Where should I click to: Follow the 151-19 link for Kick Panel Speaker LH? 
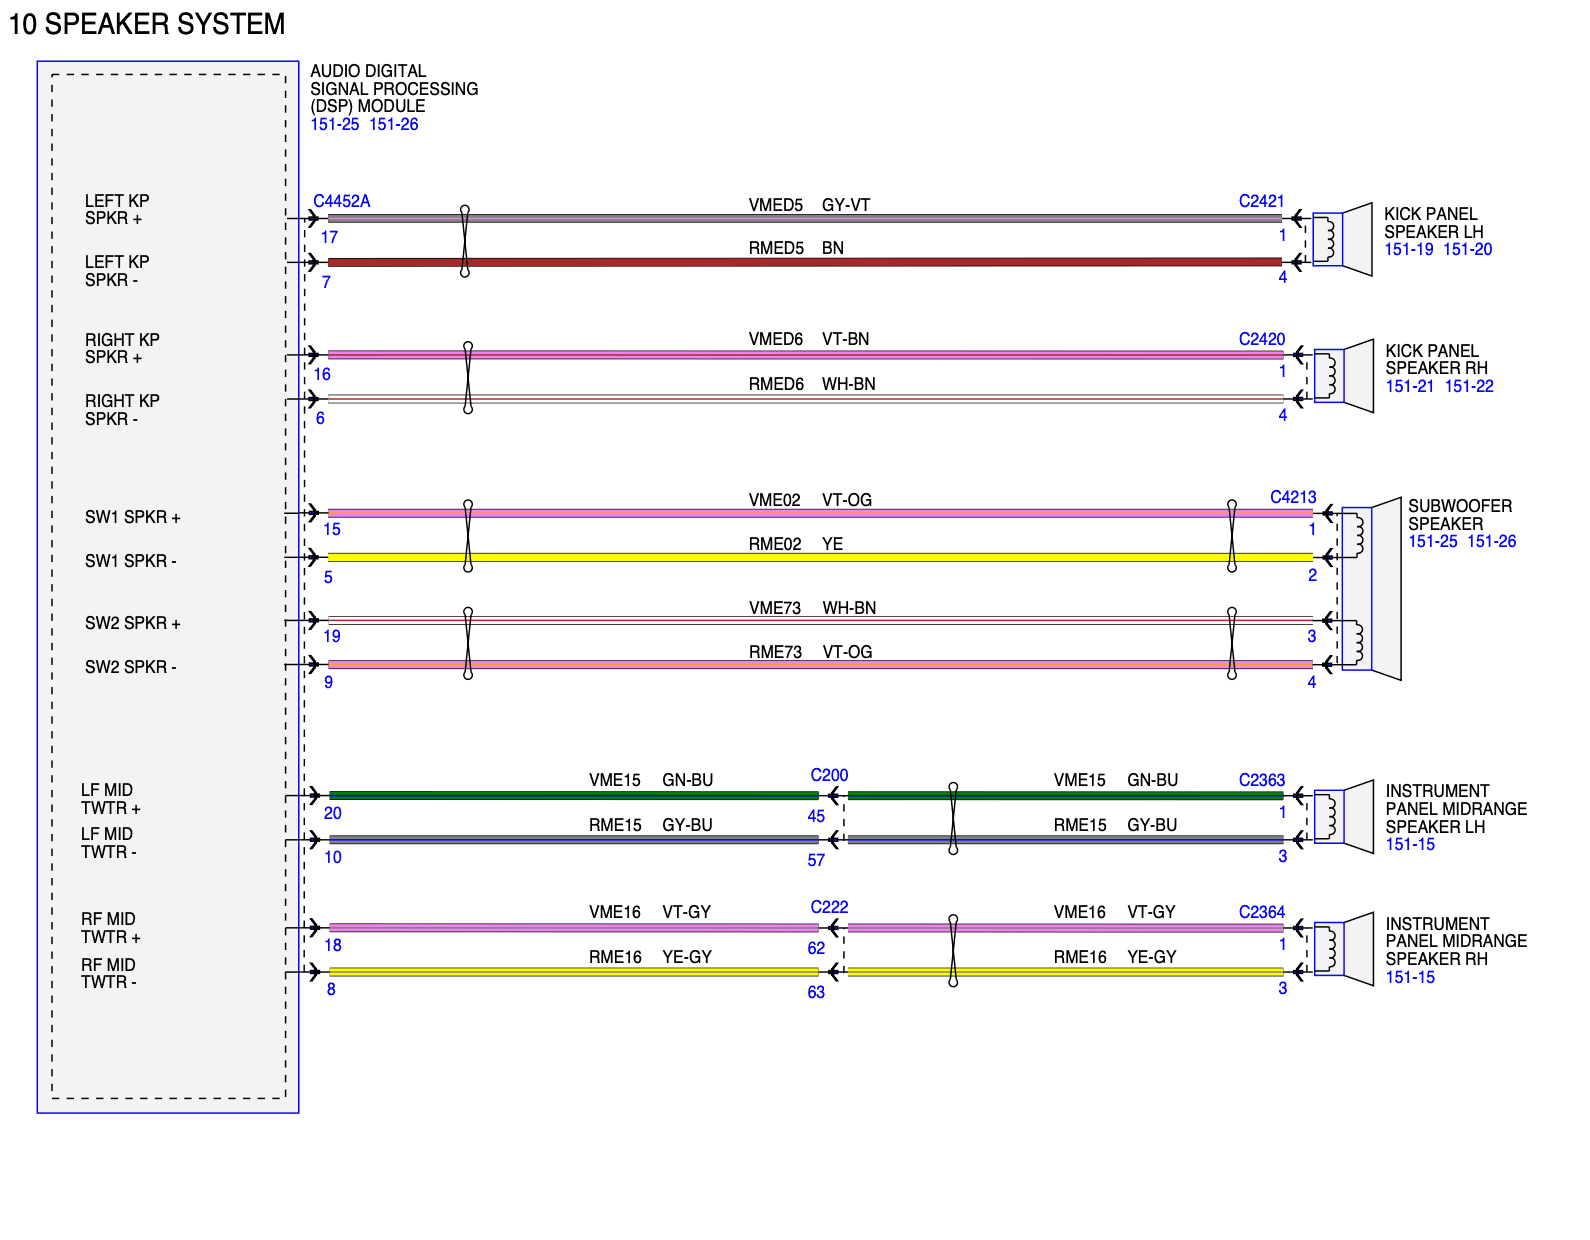1409,250
